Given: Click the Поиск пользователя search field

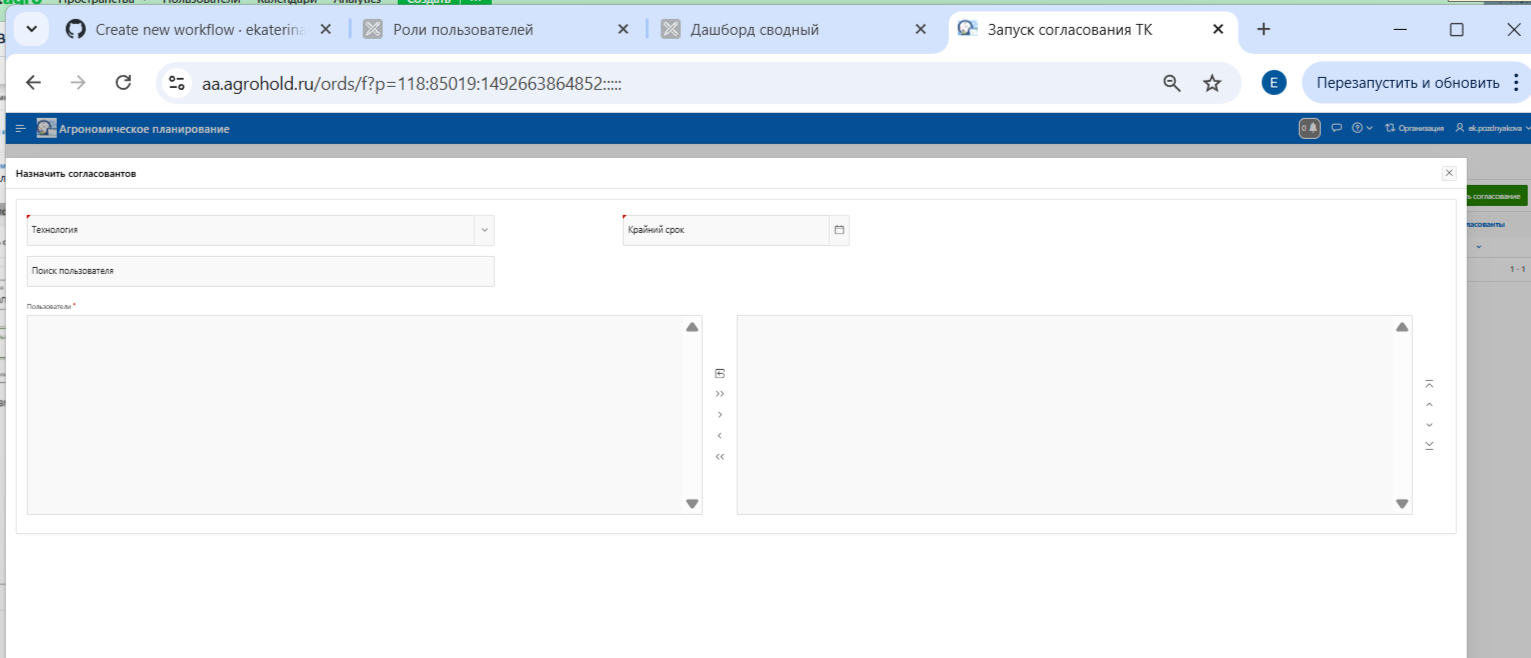Looking at the screenshot, I should [x=260, y=271].
